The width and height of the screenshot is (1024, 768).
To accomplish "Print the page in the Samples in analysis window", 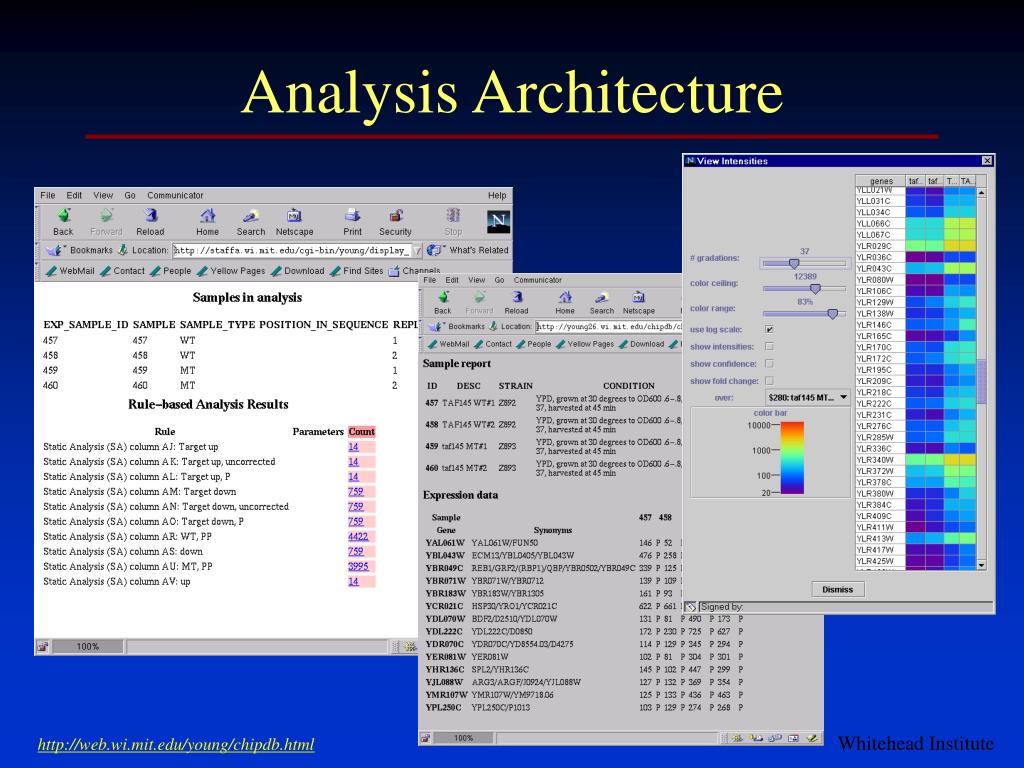I will click(353, 222).
